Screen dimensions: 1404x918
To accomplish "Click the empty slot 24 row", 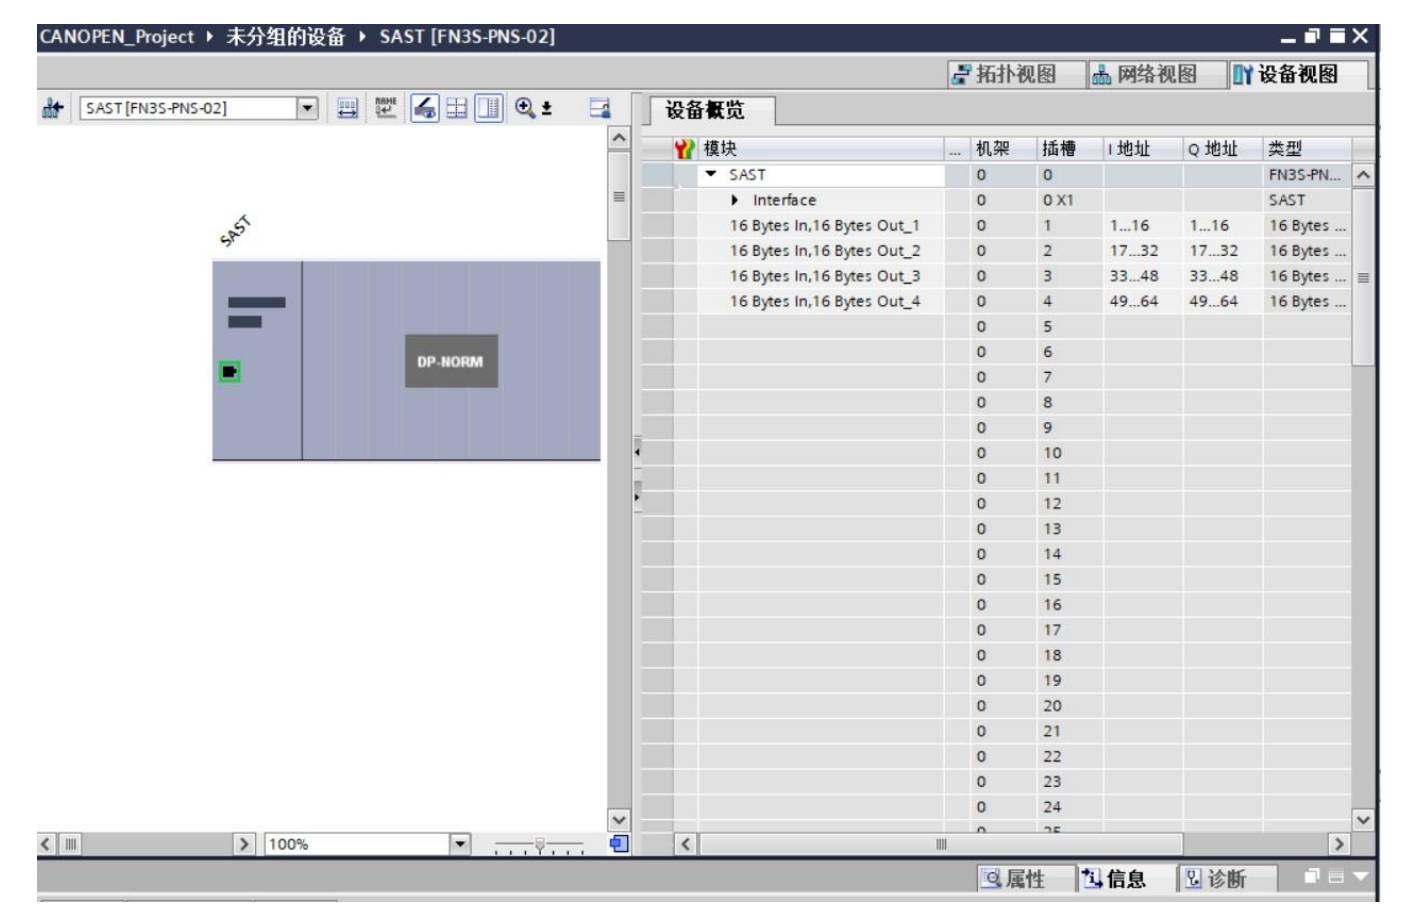I will tap(995, 807).
